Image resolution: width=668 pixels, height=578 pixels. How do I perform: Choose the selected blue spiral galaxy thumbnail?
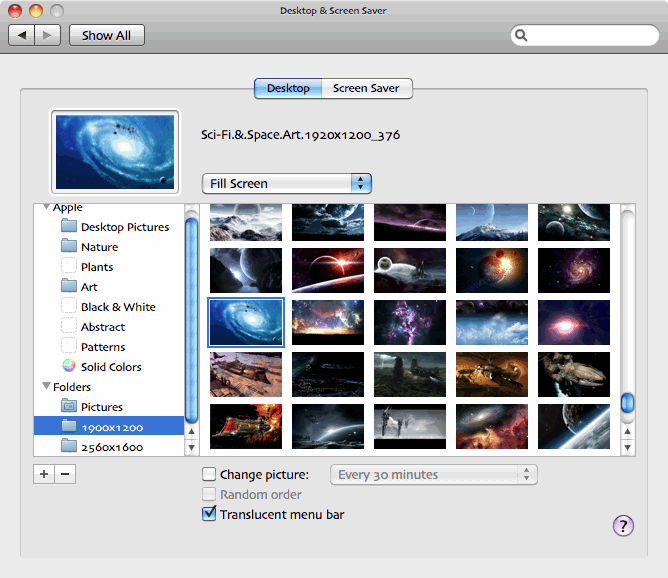pyautogui.click(x=246, y=322)
